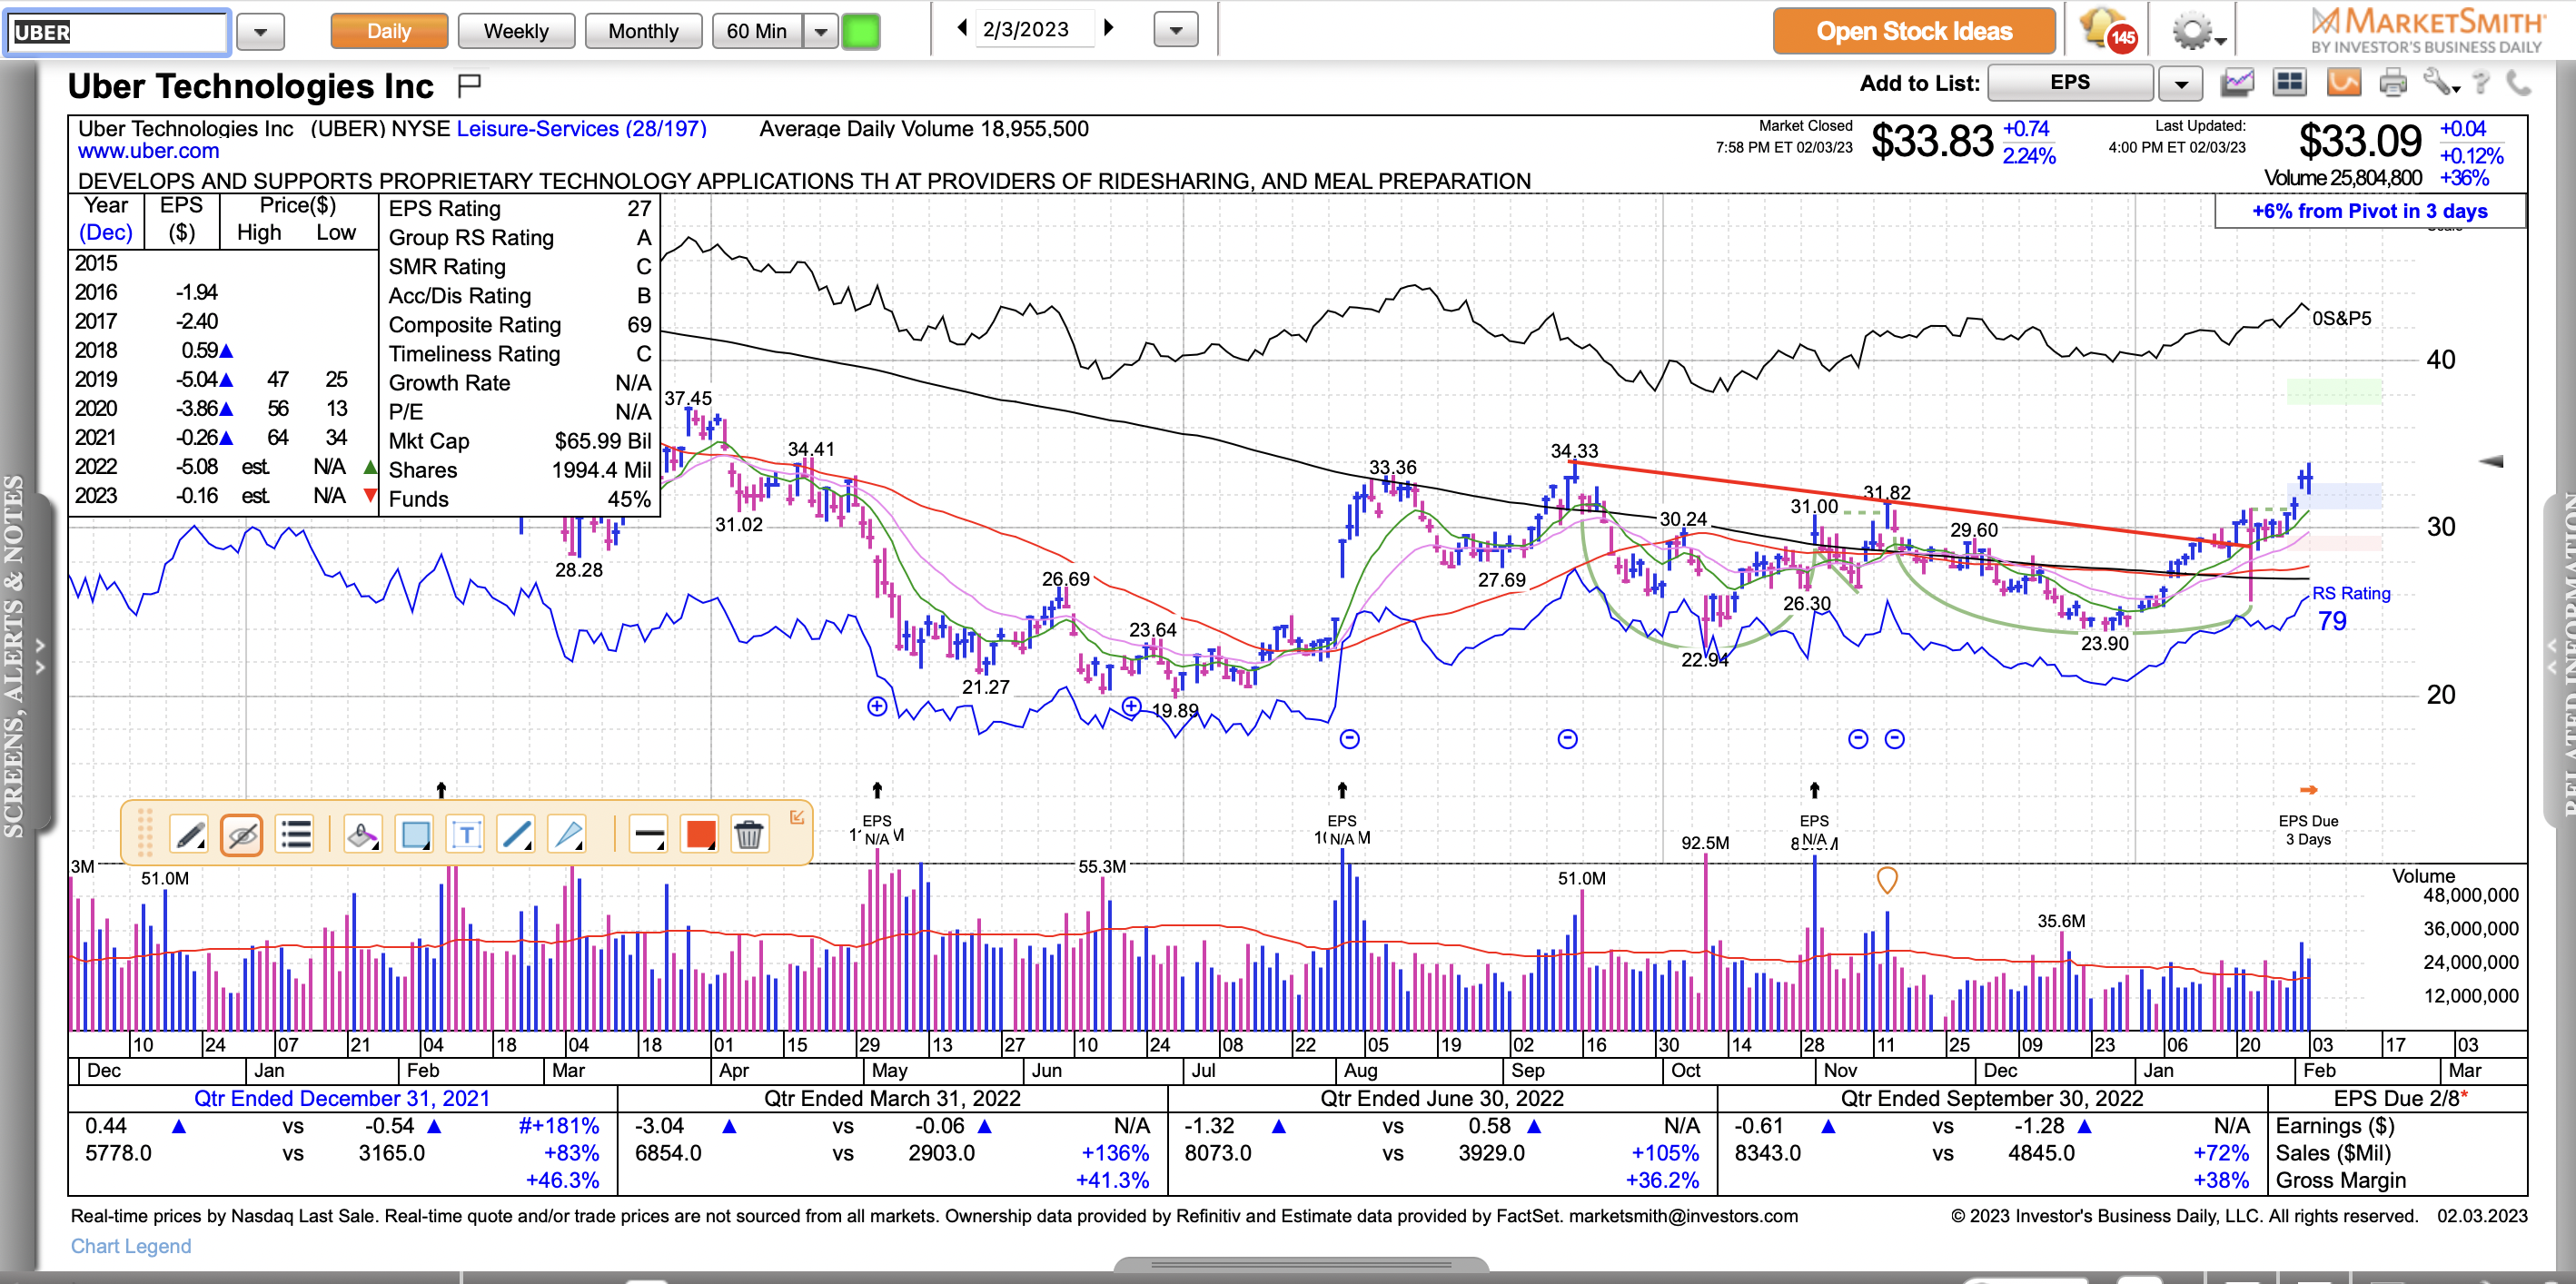
Task: Click the plus circle marker near 19.89
Action: (x=1131, y=706)
